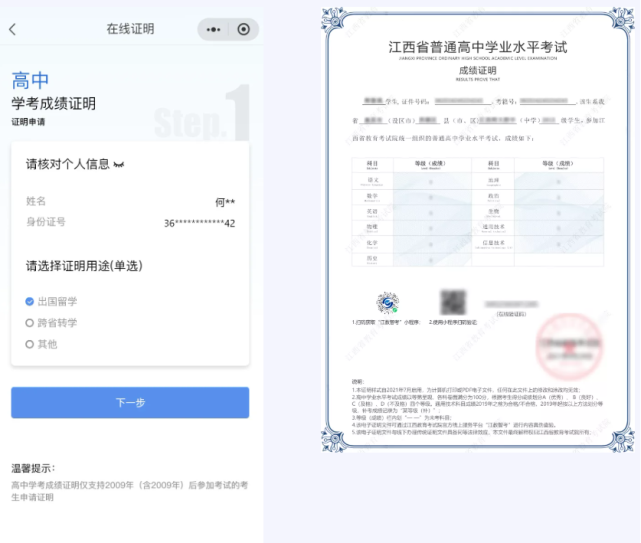Go back using the left arrow icon
Image resolution: width=641 pixels, height=543 pixels.
pyautogui.click(x=12, y=29)
